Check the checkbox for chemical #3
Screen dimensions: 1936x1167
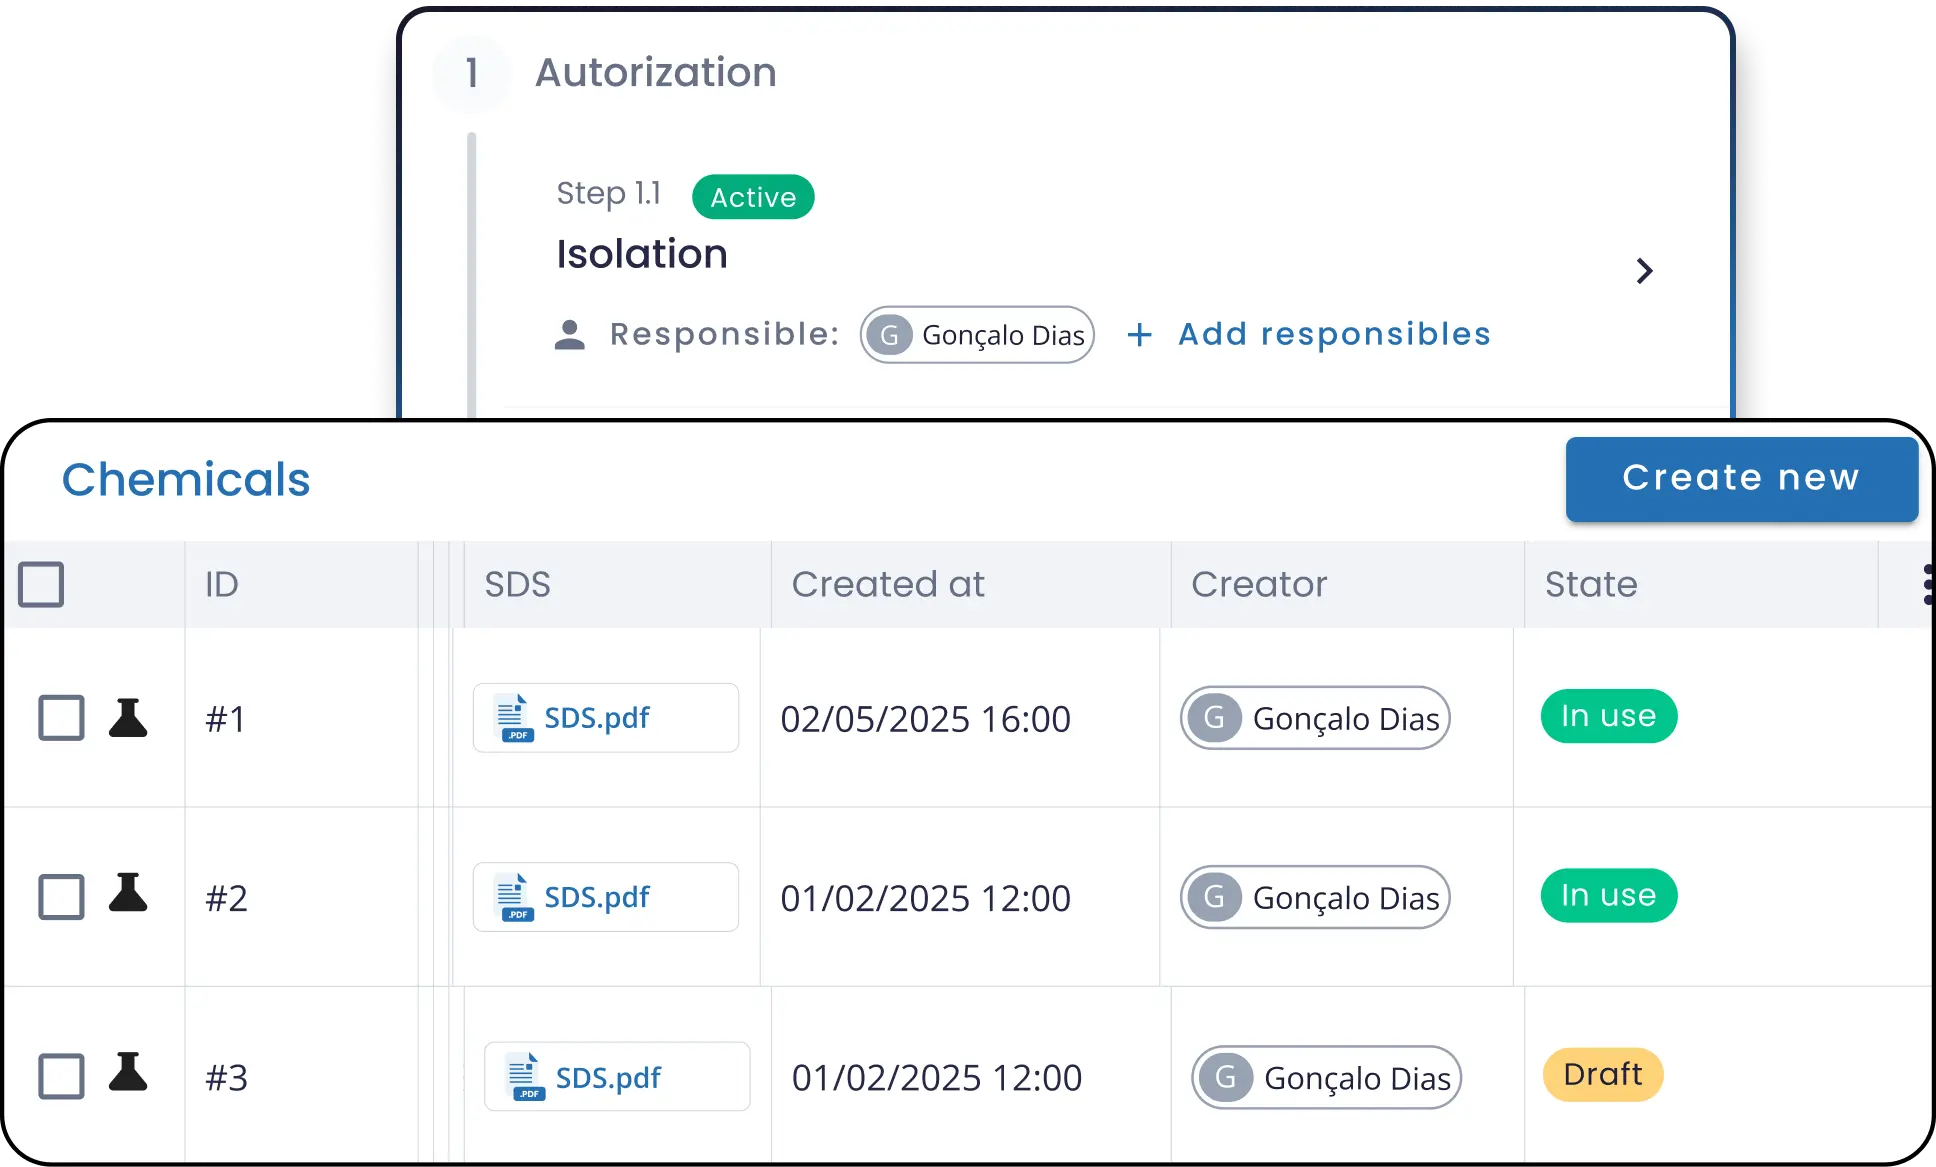(61, 1077)
